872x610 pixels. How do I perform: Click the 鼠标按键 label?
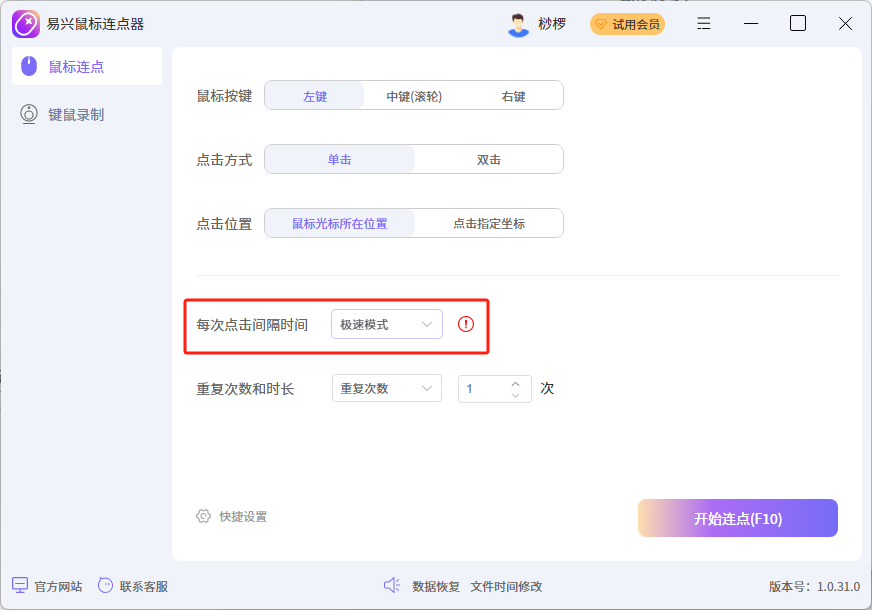coord(224,96)
